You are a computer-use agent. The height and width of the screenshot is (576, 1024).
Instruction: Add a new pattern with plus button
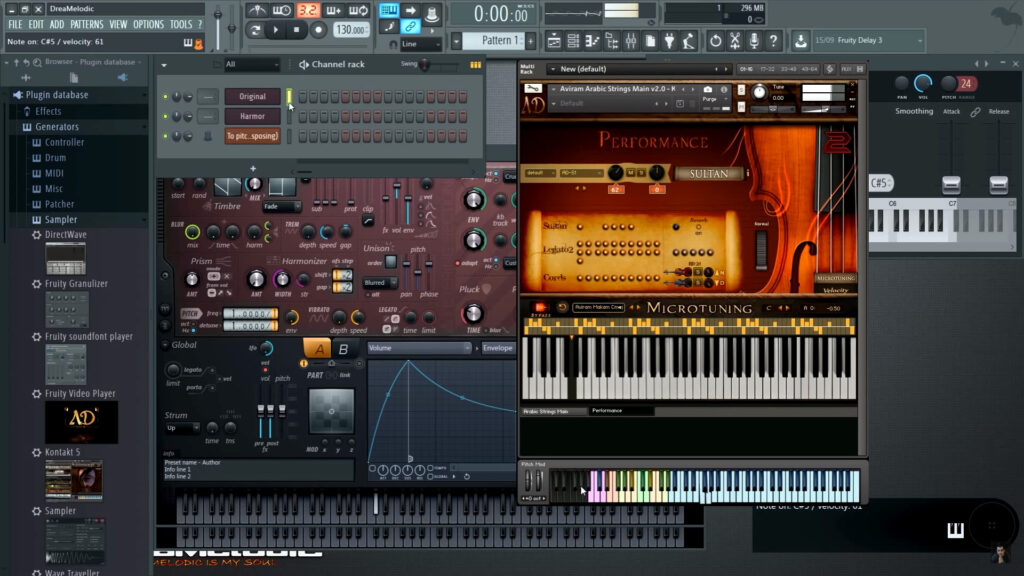click(531, 40)
